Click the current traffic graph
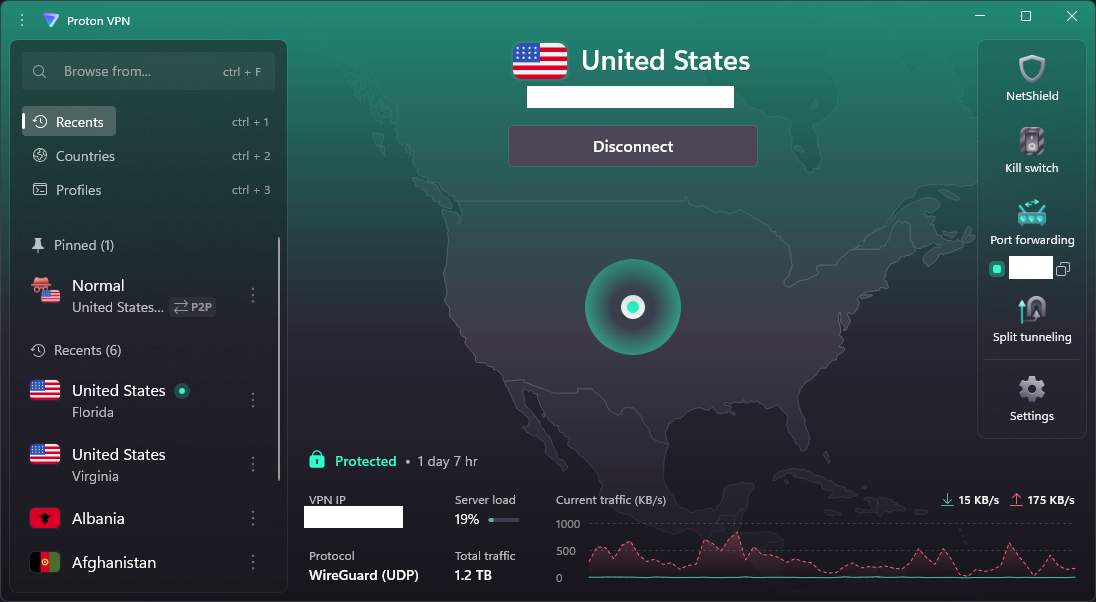This screenshot has height=602, width=1096. (x=832, y=552)
